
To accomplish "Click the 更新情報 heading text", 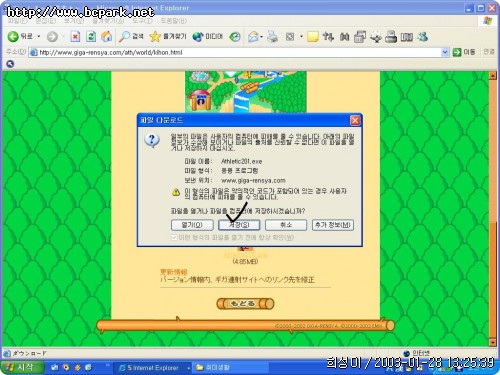I will click(174, 272).
